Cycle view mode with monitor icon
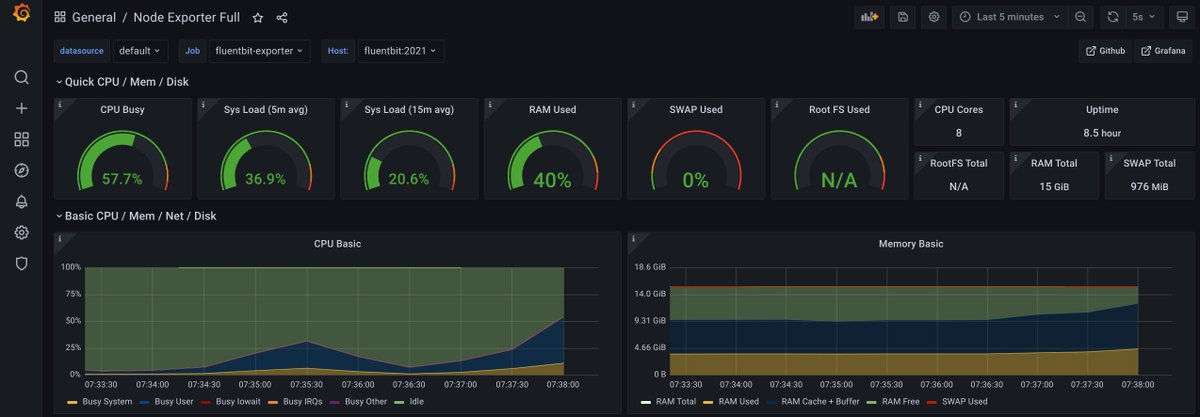Viewport: 1200px width, 417px height. (1181, 17)
